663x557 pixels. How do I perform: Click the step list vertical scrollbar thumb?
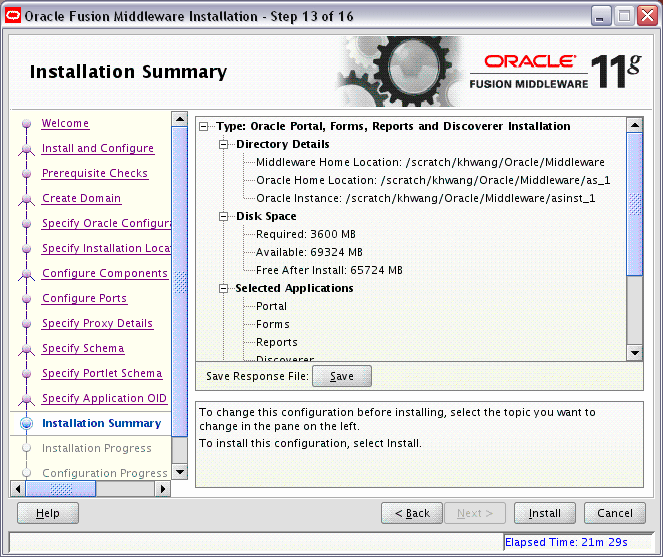[x=180, y=281]
